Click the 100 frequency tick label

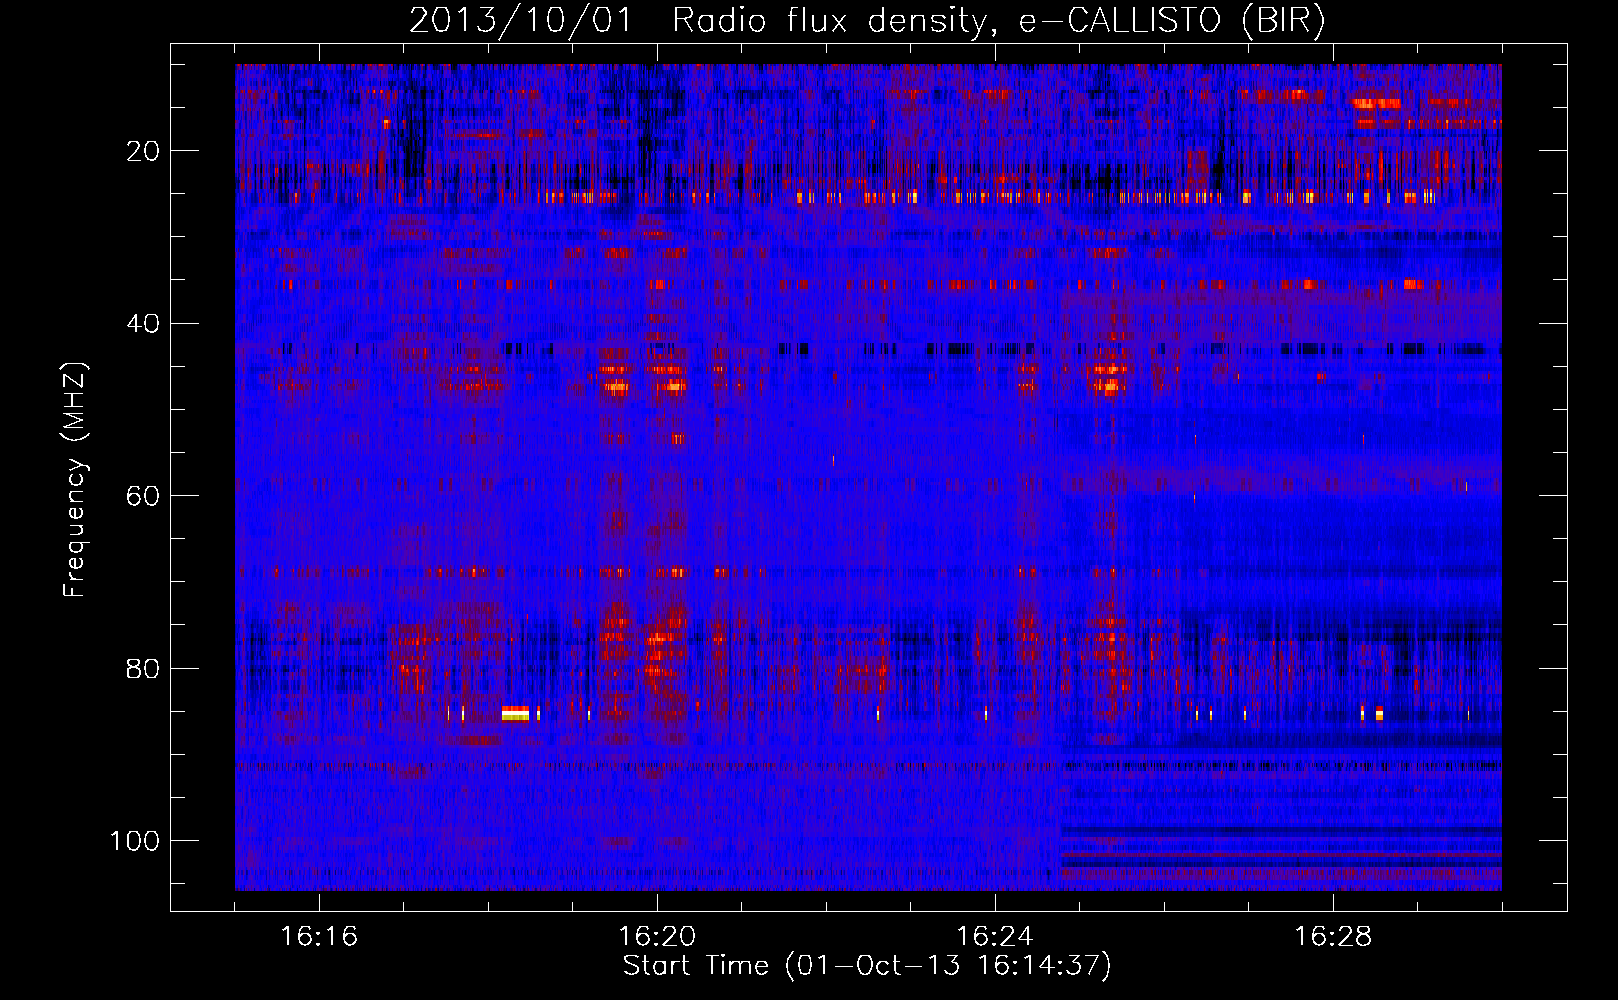tap(135, 840)
